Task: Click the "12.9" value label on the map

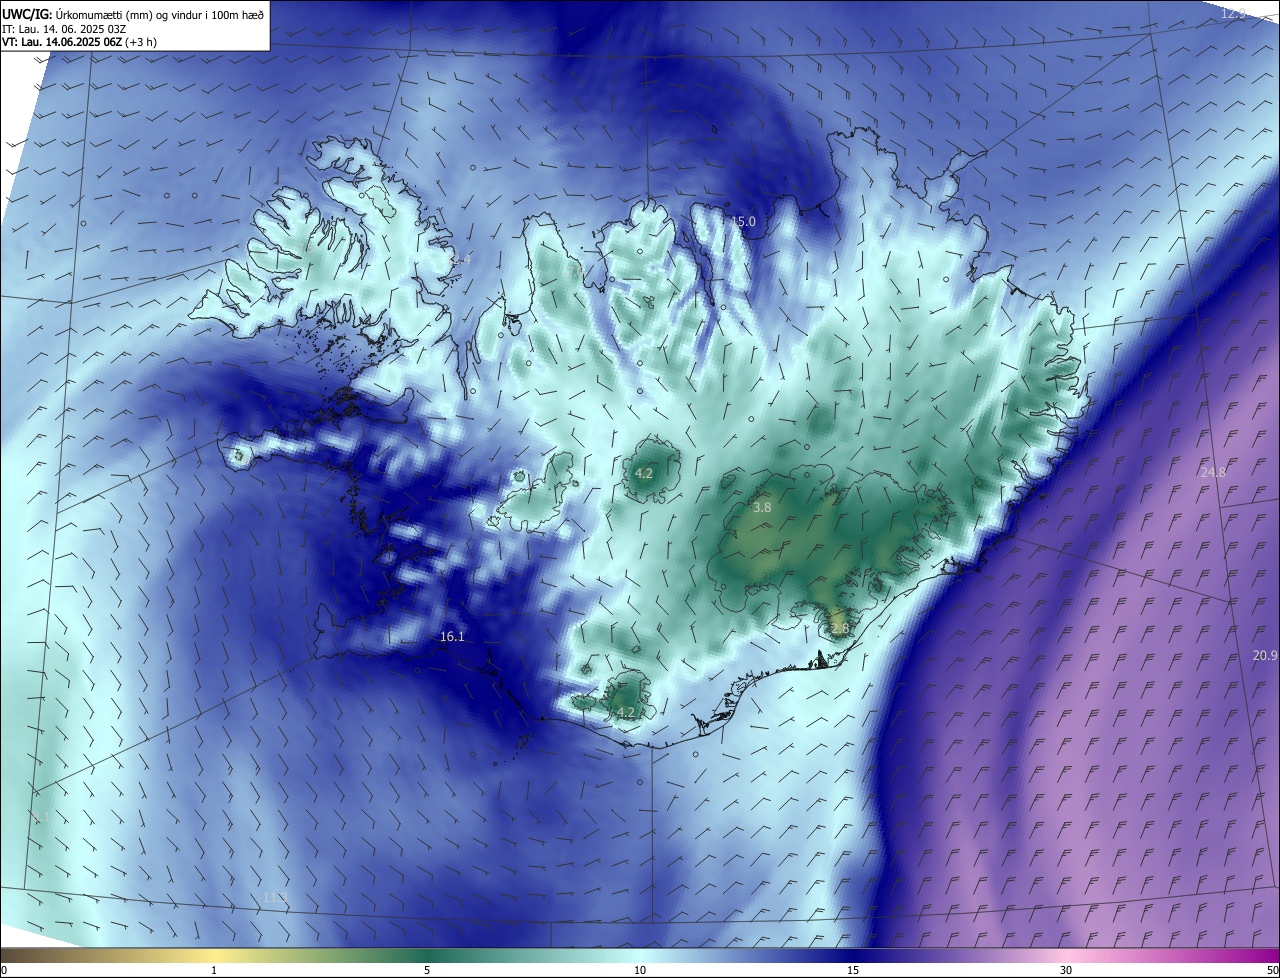Action: [x=1234, y=13]
